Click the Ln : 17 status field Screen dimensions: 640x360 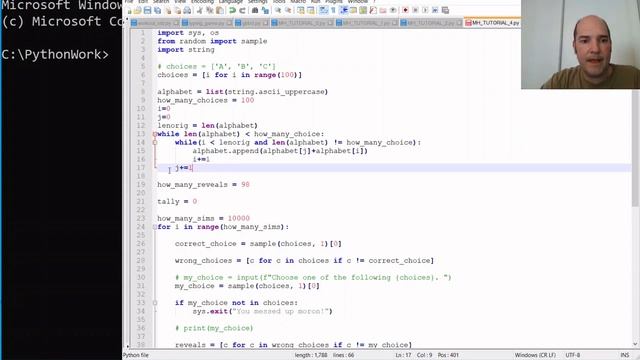403,355
